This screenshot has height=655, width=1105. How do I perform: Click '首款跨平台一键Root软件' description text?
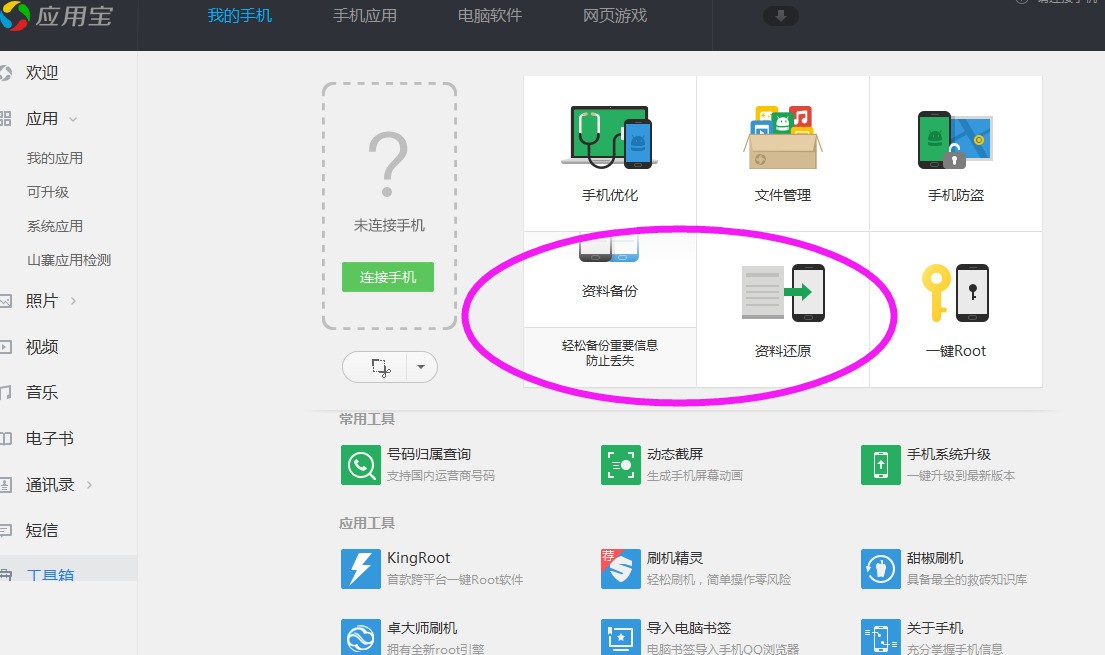(x=455, y=580)
